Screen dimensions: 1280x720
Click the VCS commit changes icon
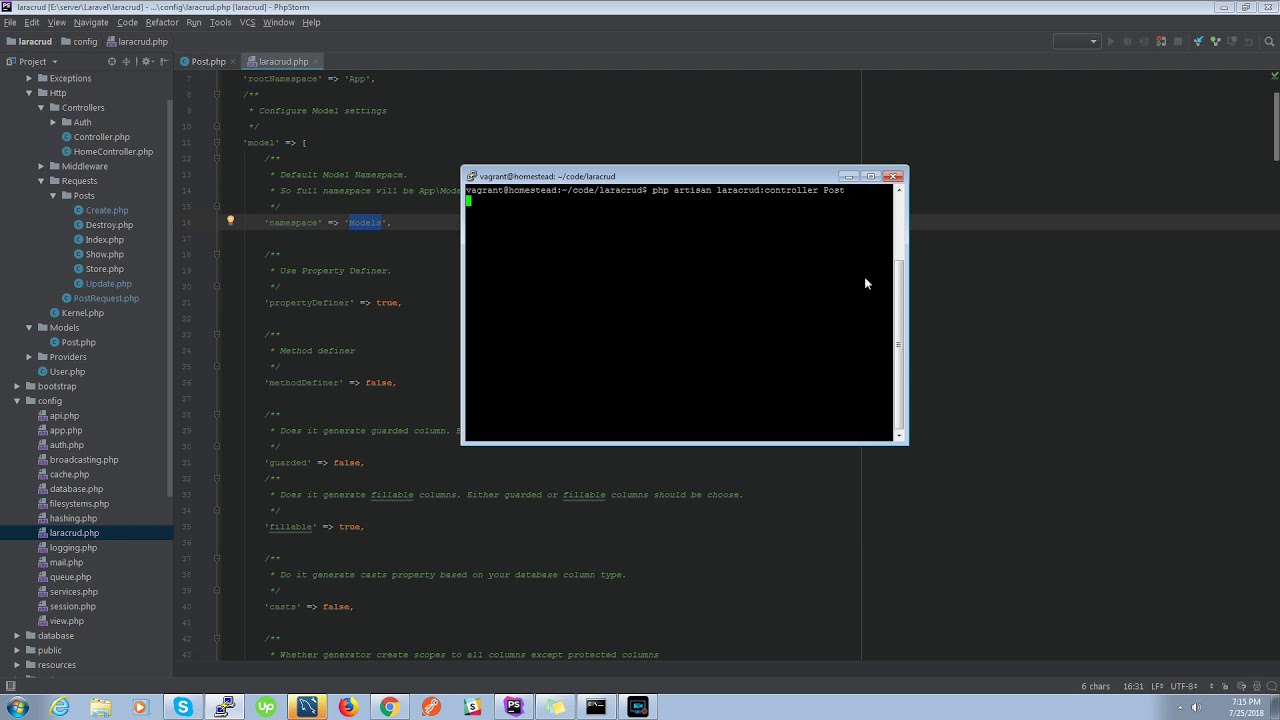[x=1215, y=42]
